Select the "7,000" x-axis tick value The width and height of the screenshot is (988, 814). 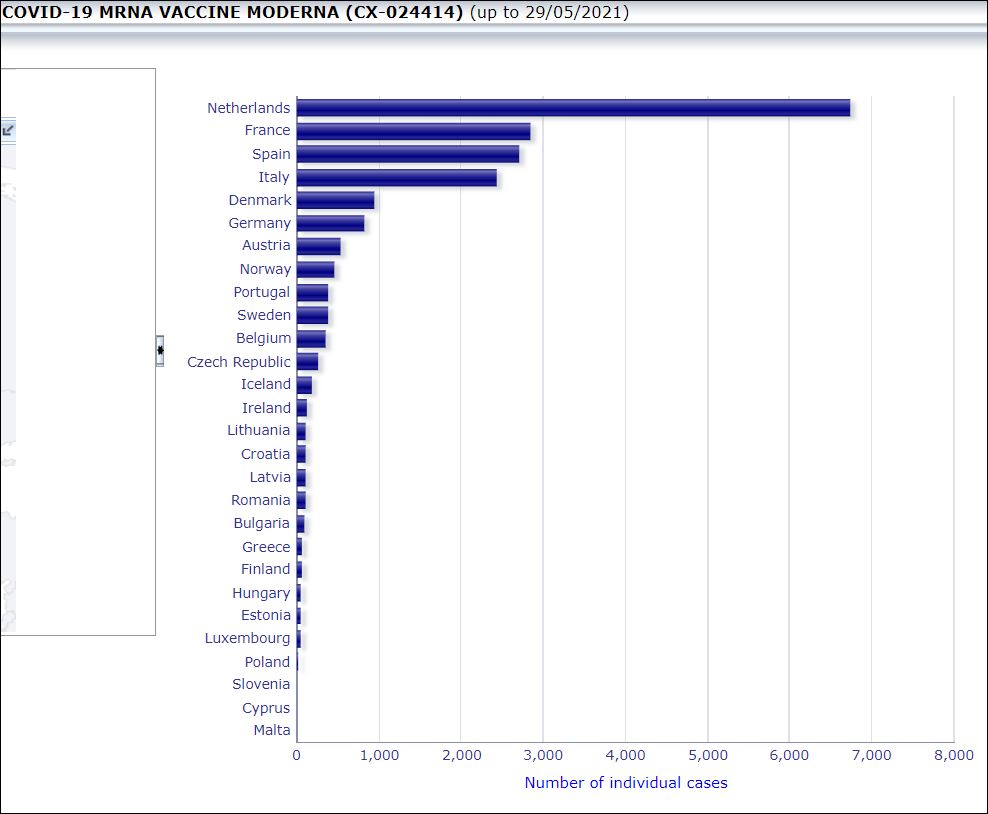coord(871,755)
